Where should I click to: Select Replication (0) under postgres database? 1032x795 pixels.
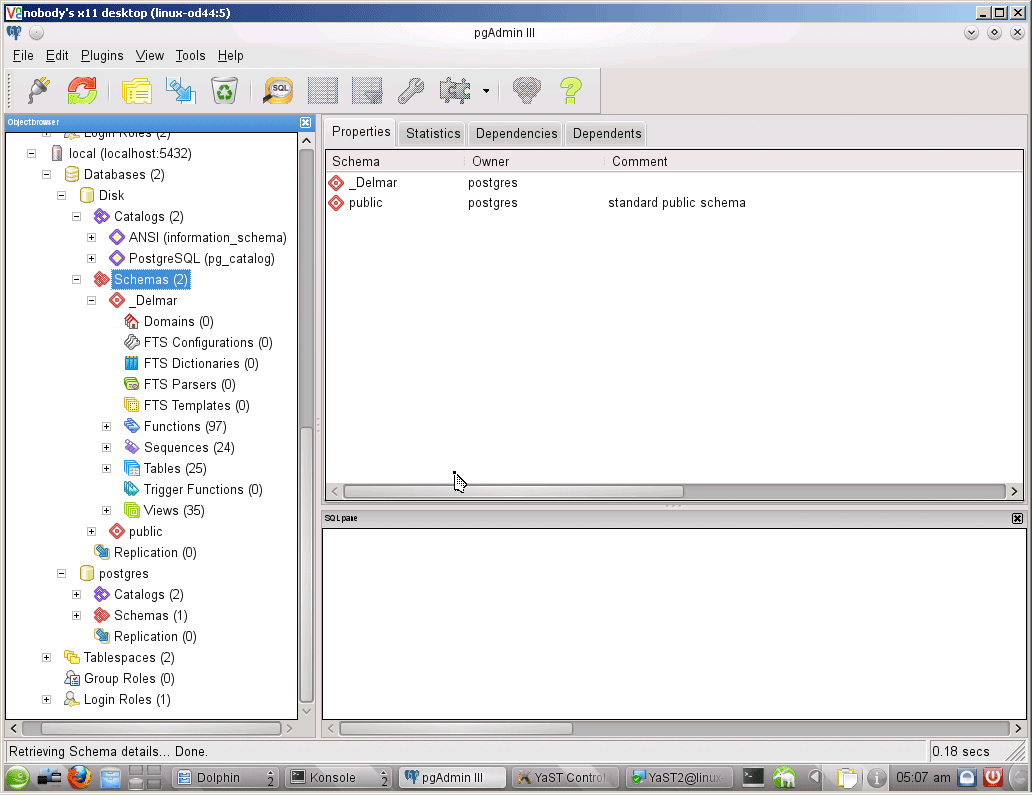coord(155,636)
